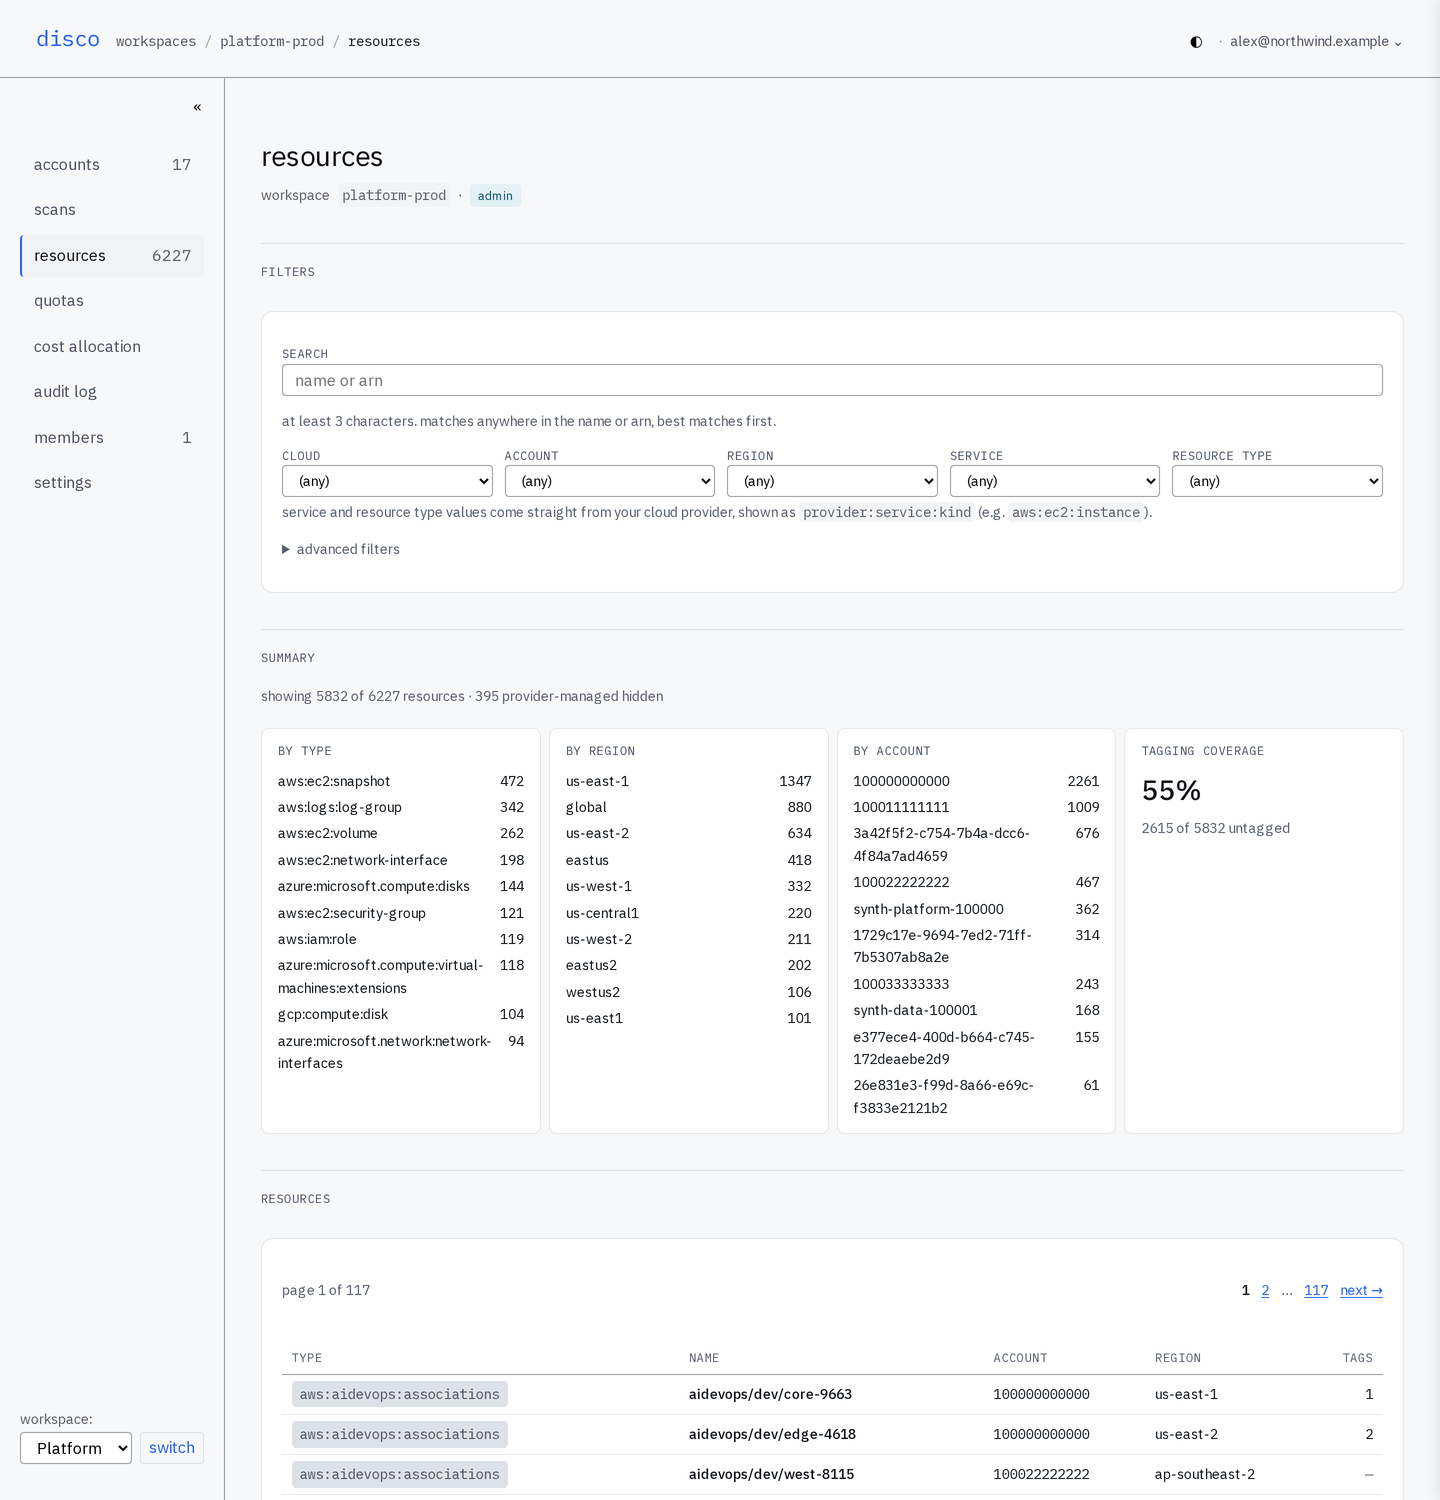The width and height of the screenshot is (1440, 1500).
Task: Go to scans in the sidebar
Action: [112, 210]
